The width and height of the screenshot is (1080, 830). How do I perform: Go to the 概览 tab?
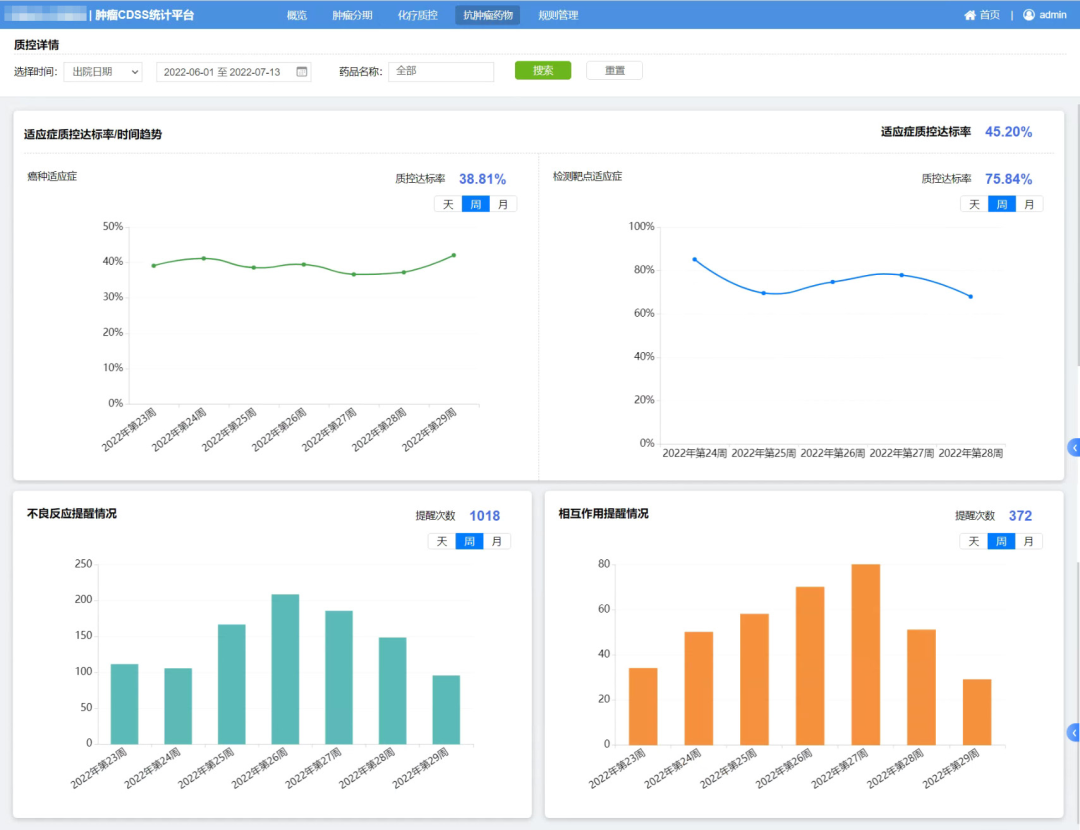click(x=297, y=15)
